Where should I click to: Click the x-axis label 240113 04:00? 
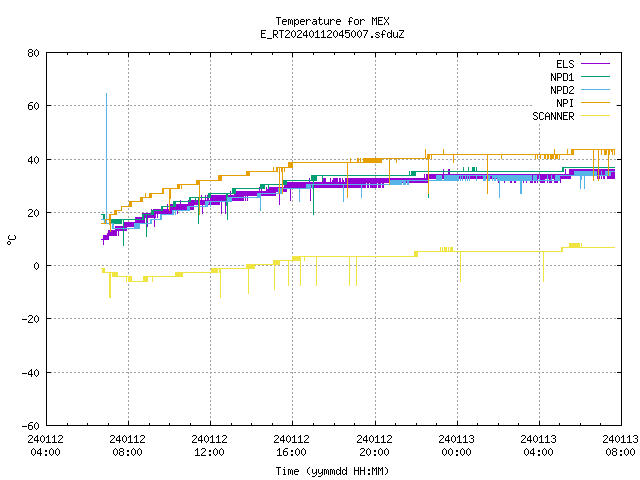(538, 446)
